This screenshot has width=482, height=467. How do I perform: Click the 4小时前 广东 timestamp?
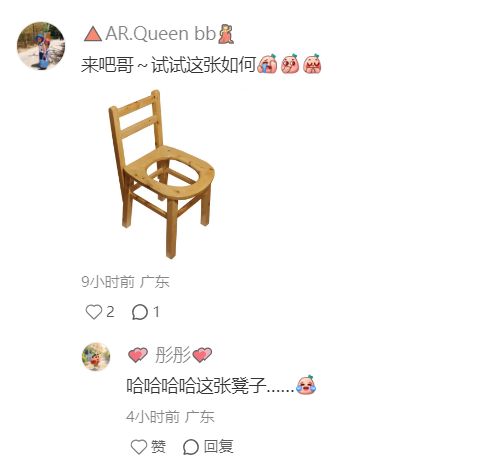coord(170,417)
